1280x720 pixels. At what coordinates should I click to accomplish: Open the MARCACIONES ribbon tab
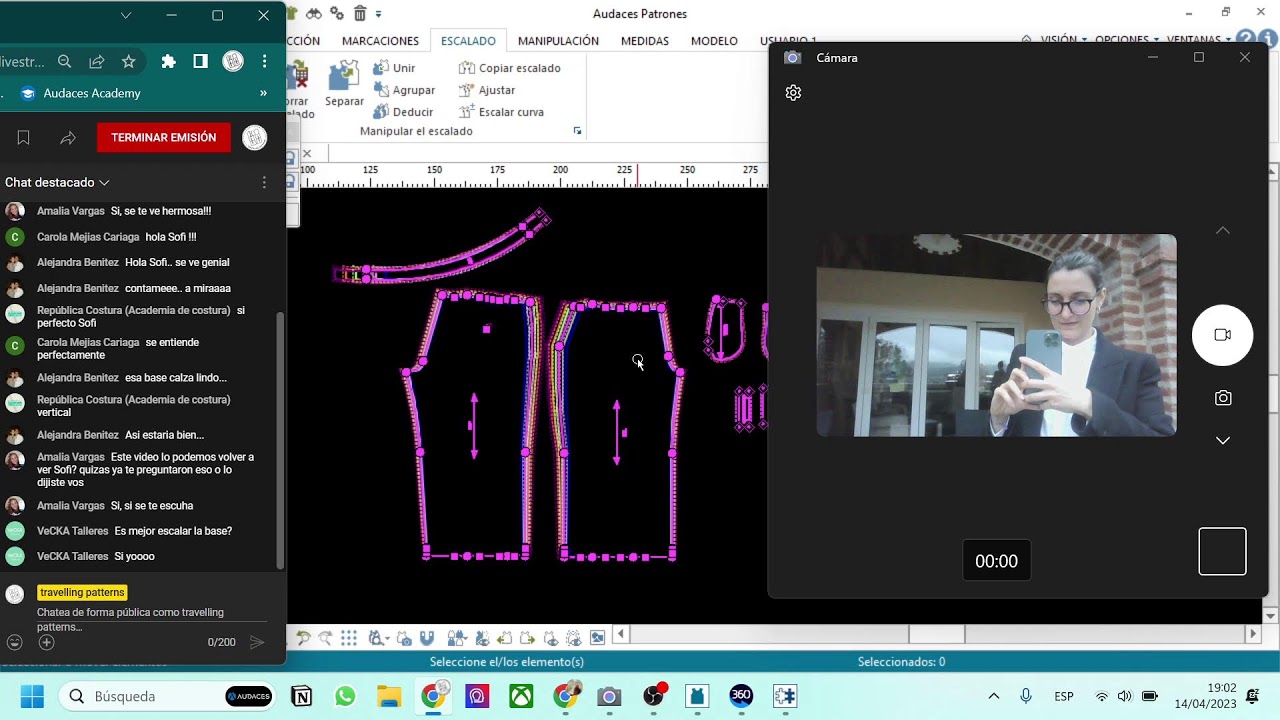tap(380, 41)
